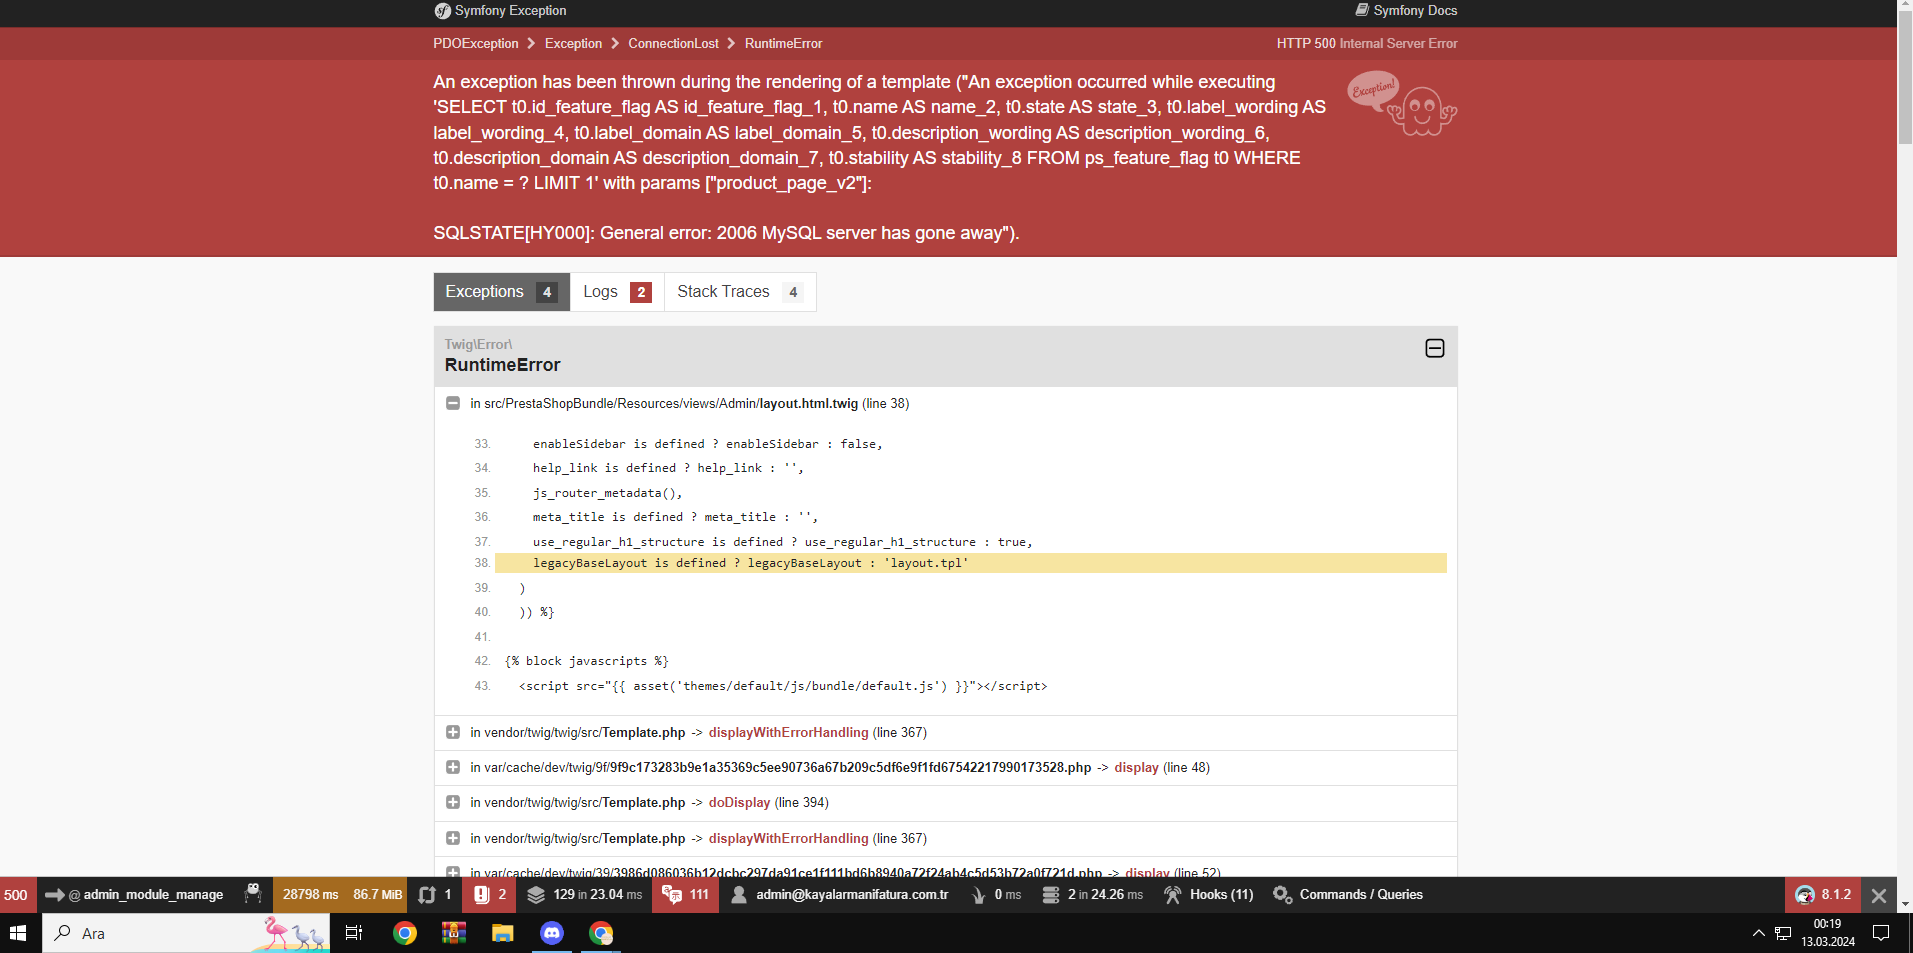Open the toolbar panel with count 1
The height and width of the screenshot is (953, 1913).
pyautogui.click(x=435, y=895)
